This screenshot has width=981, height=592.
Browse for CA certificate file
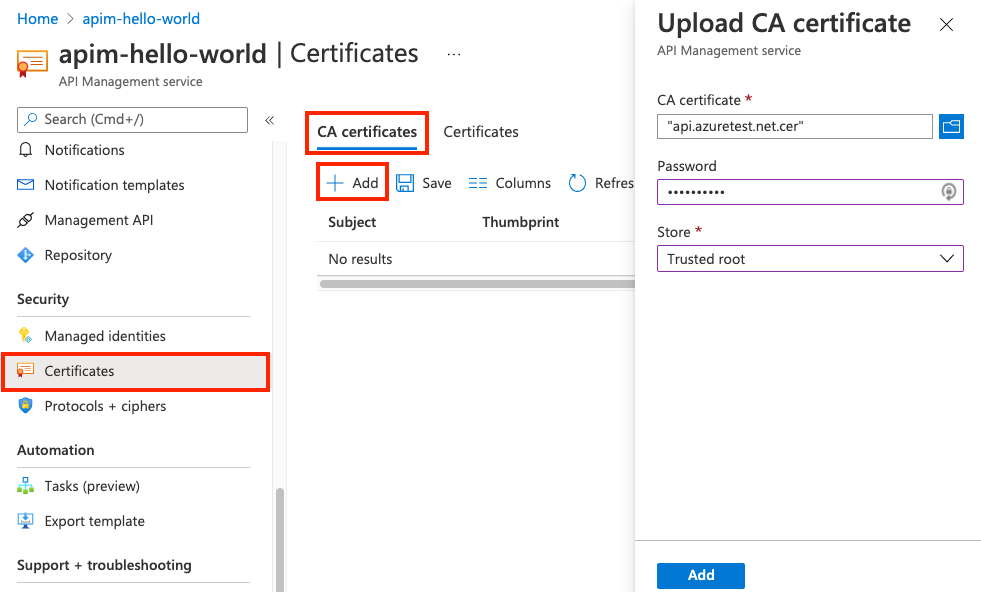pos(951,126)
